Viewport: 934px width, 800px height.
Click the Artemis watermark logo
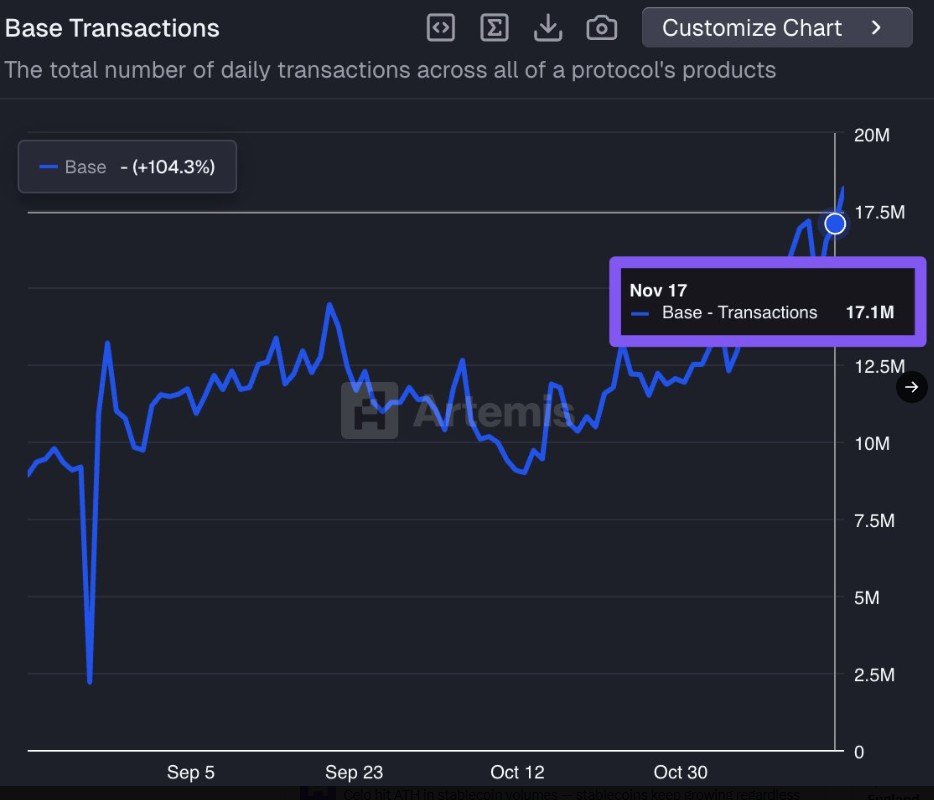pos(369,410)
